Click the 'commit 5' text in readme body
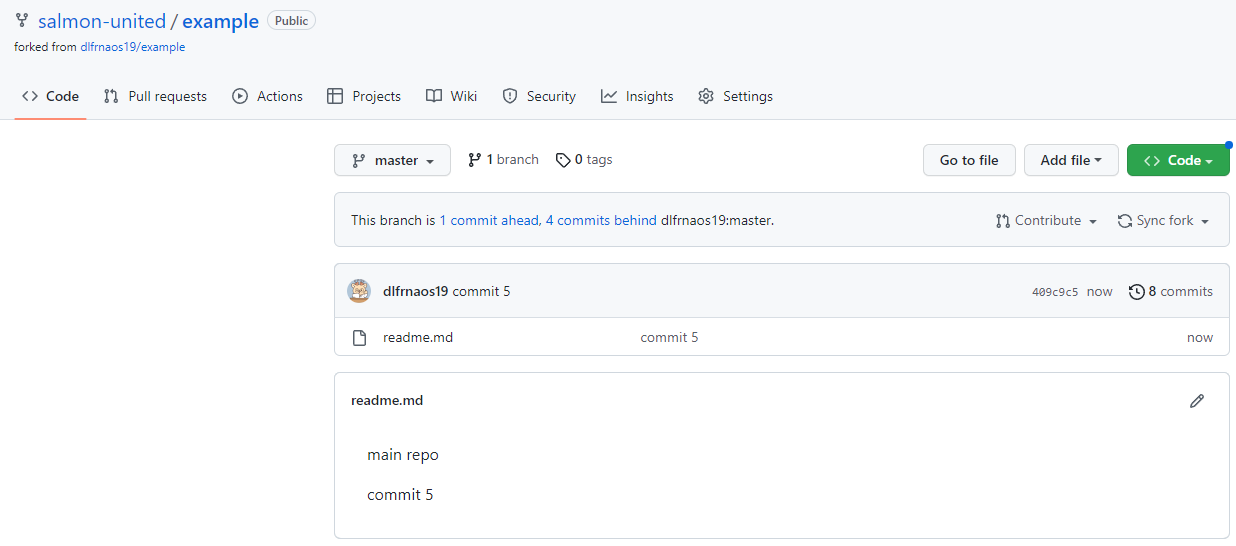This screenshot has height=546, width=1236. (400, 495)
